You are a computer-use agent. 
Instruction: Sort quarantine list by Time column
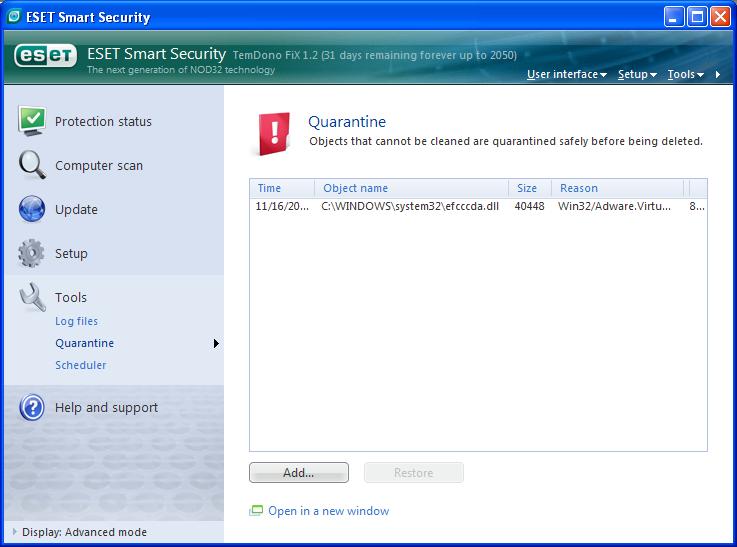click(x=282, y=188)
